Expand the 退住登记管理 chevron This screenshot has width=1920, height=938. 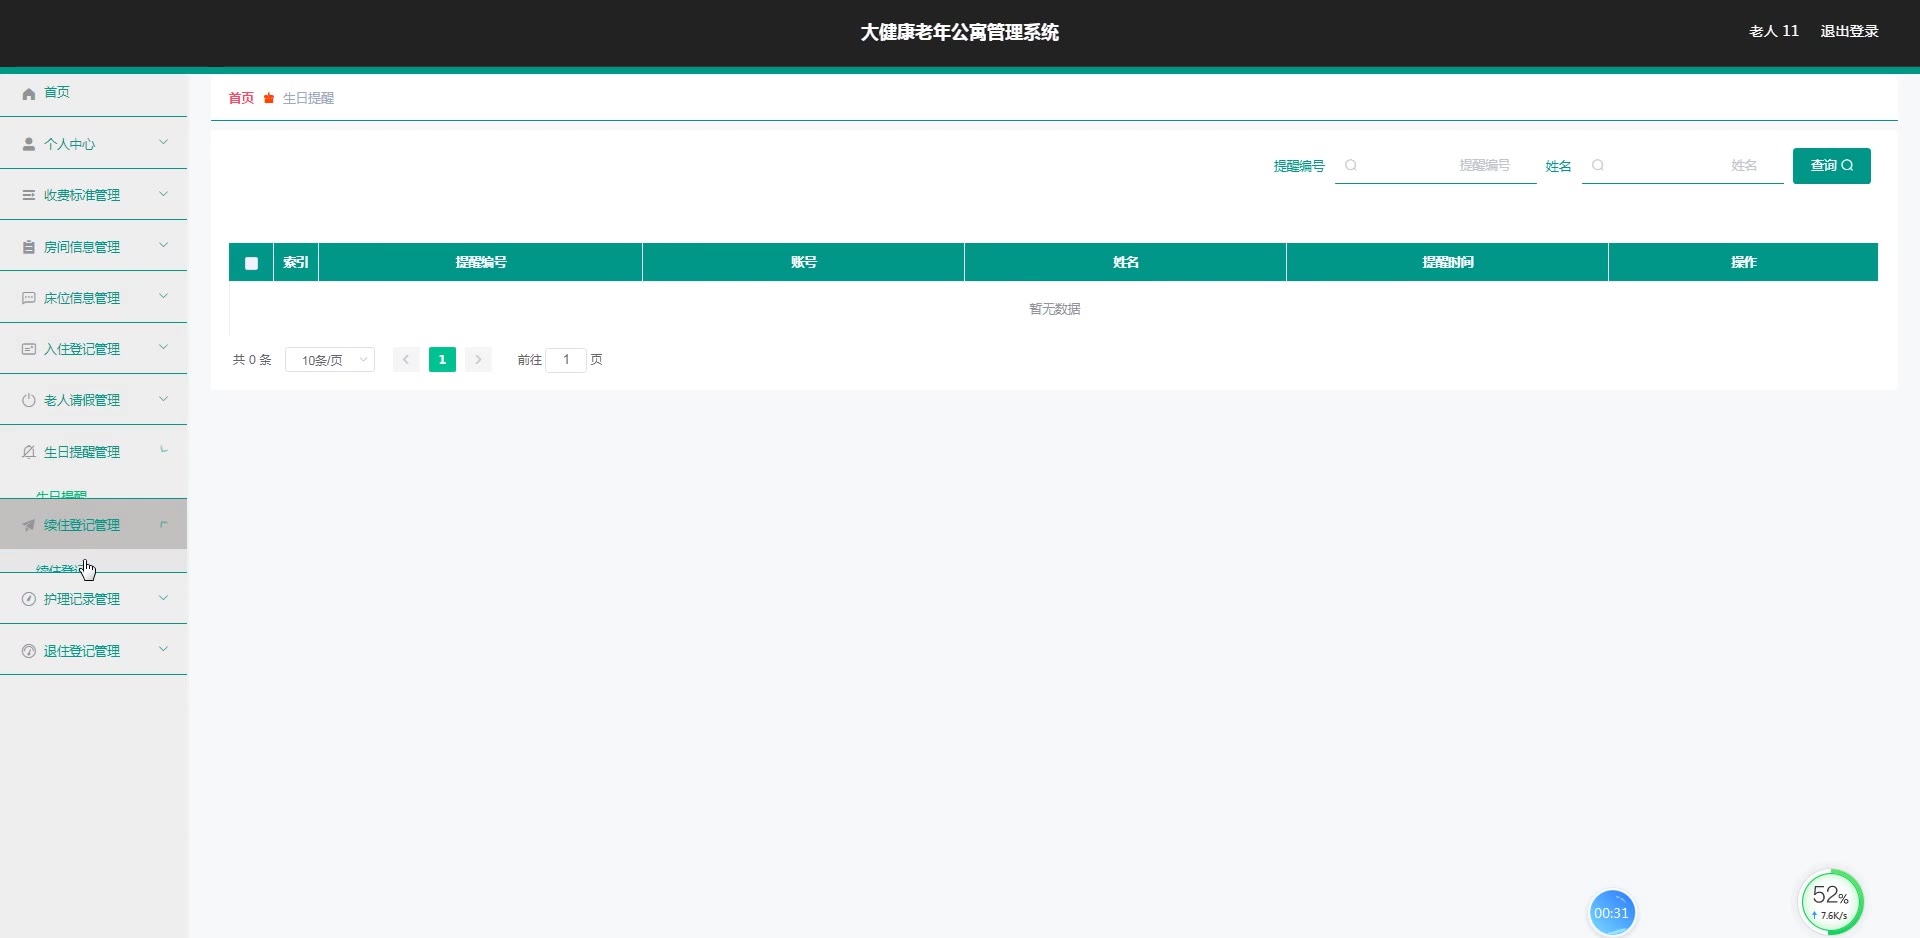click(164, 650)
